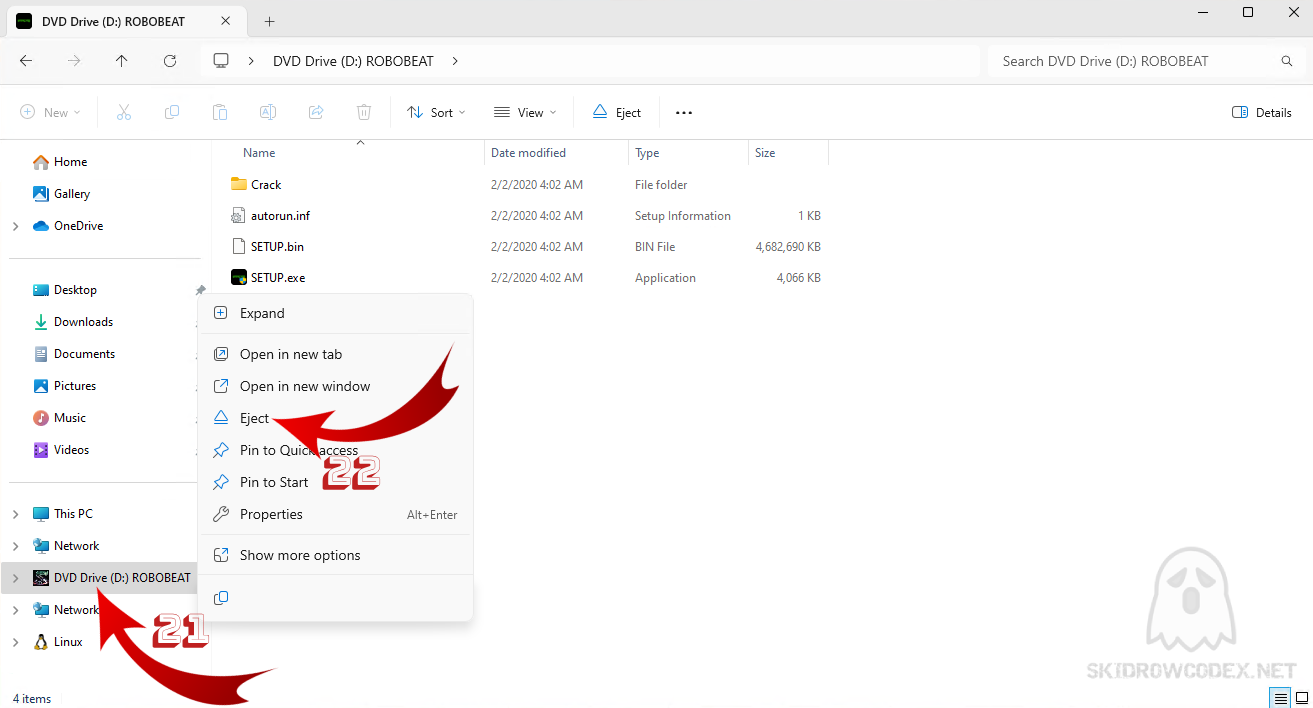Screen dimensions: 1313x708
Task: Click the Paste clipboard icon
Action: point(220,113)
